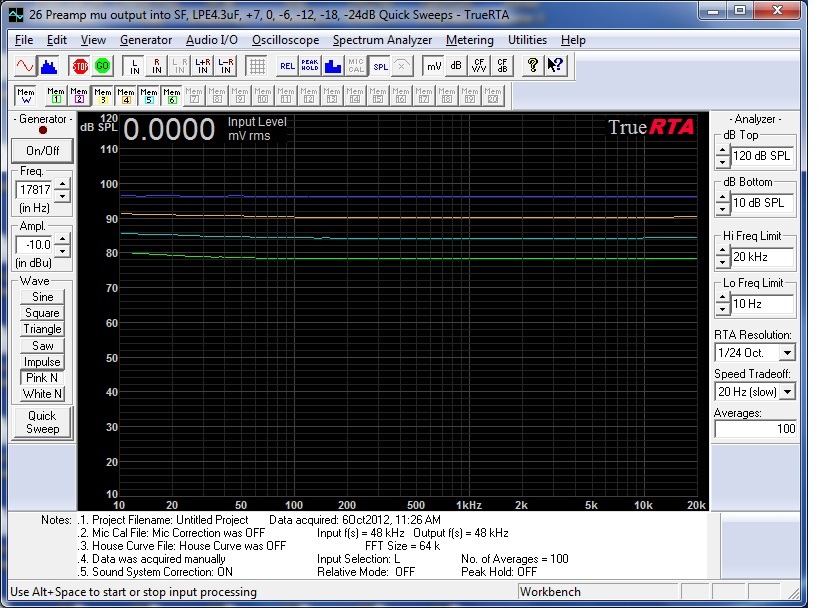
Task: Click the CF dB button
Action: [x=502, y=66]
